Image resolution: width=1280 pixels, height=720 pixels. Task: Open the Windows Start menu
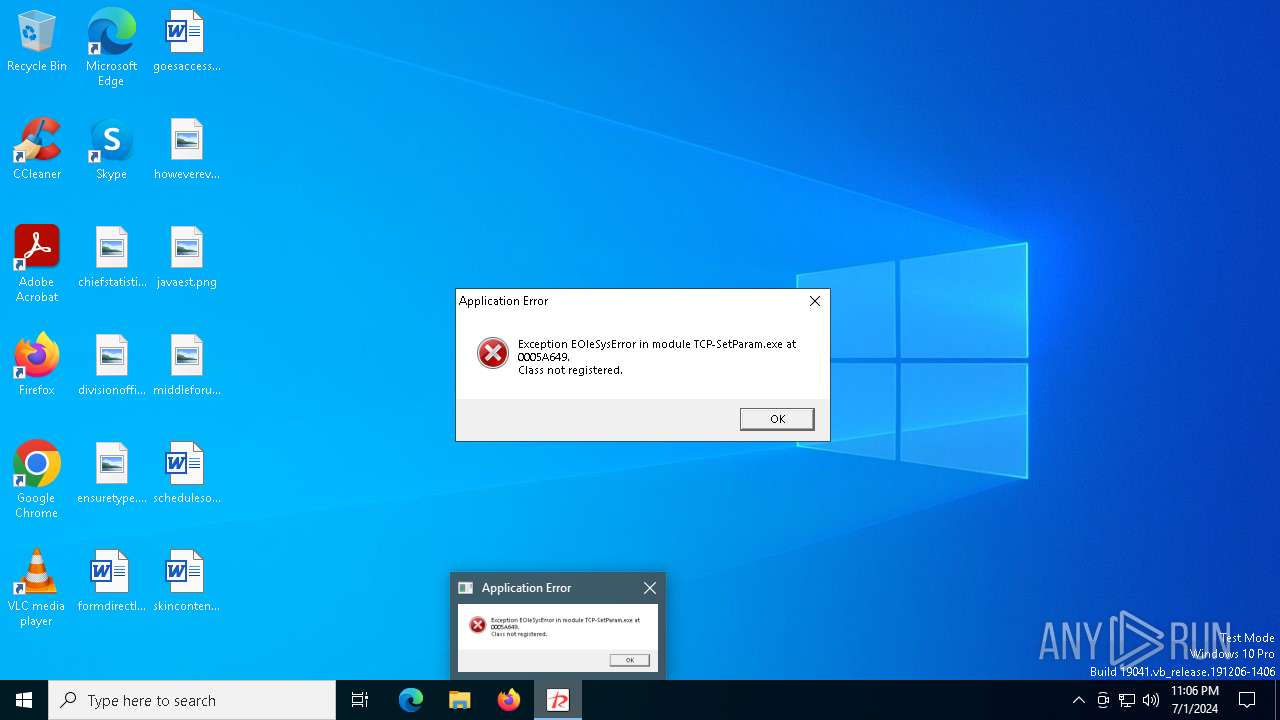pos(24,700)
